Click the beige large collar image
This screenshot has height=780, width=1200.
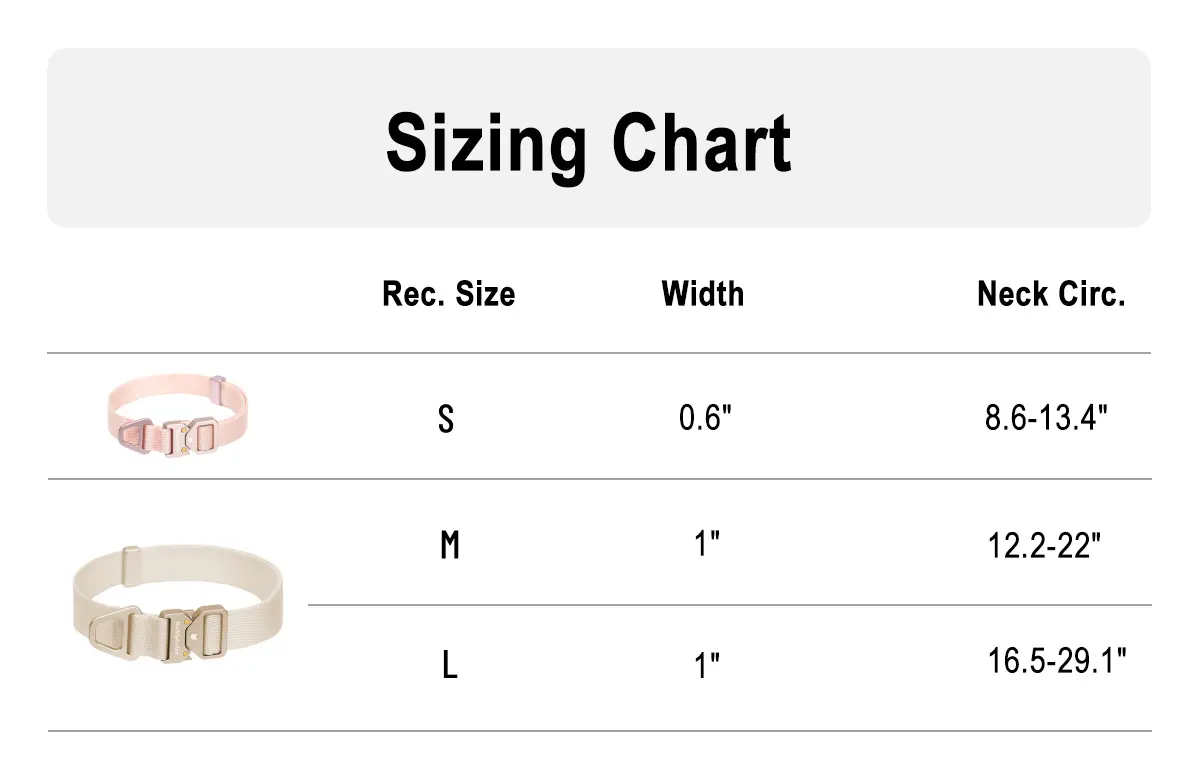coord(177,607)
